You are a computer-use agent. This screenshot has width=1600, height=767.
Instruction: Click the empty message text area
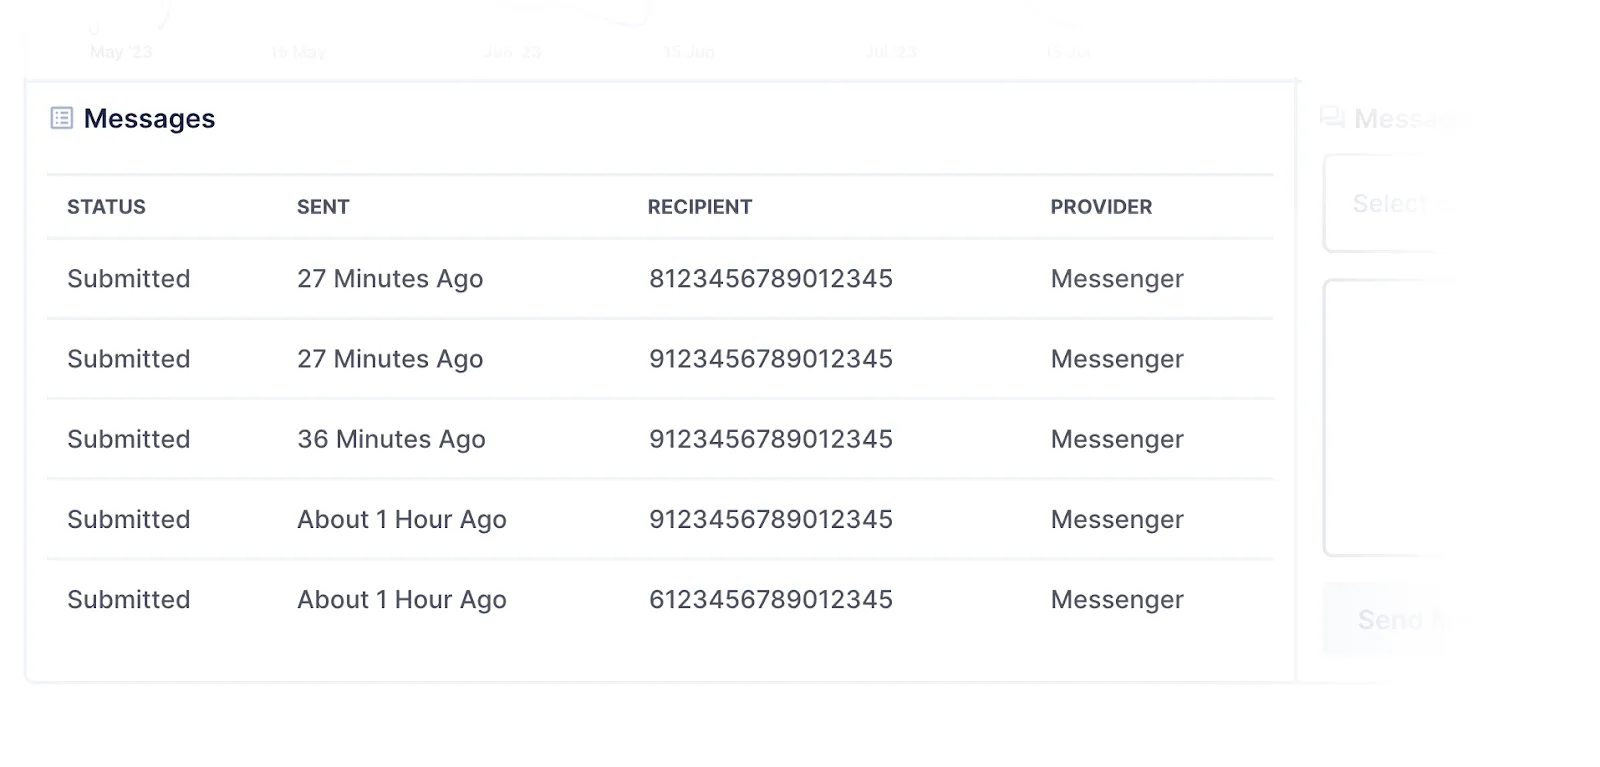coord(1440,418)
